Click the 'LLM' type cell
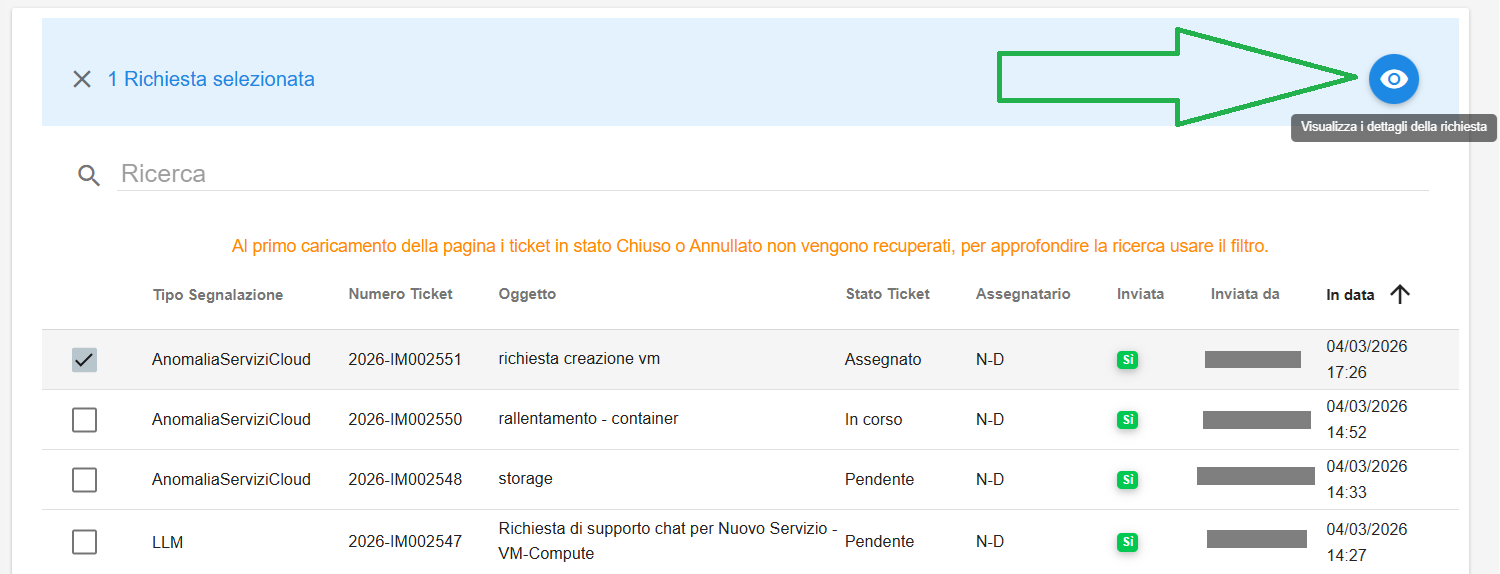The width and height of the screenshot is (1500, 574). click(167, 543)
